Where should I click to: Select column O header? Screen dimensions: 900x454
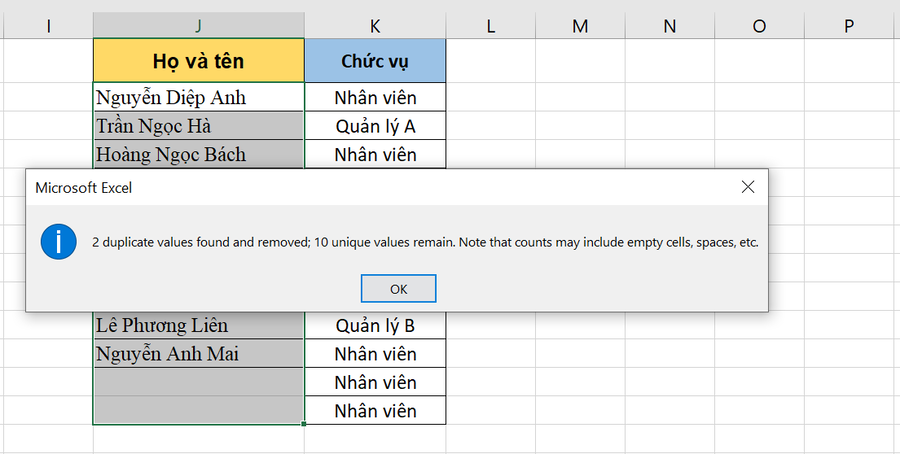tap(759, 26)
